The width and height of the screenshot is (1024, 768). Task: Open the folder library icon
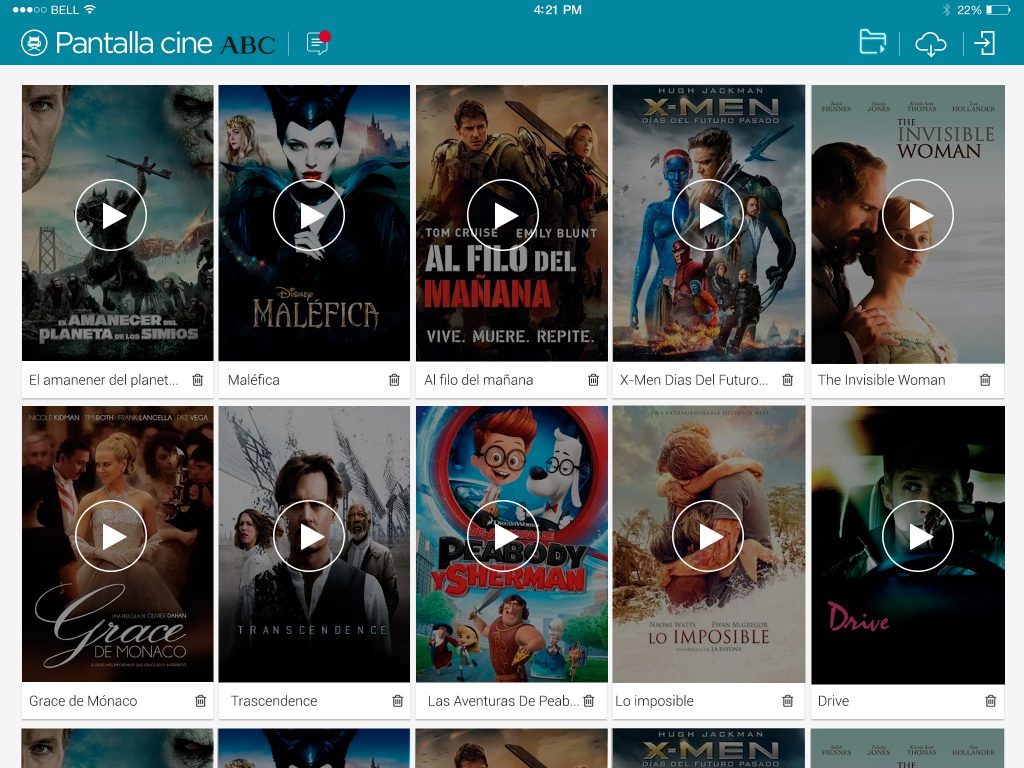873,43
